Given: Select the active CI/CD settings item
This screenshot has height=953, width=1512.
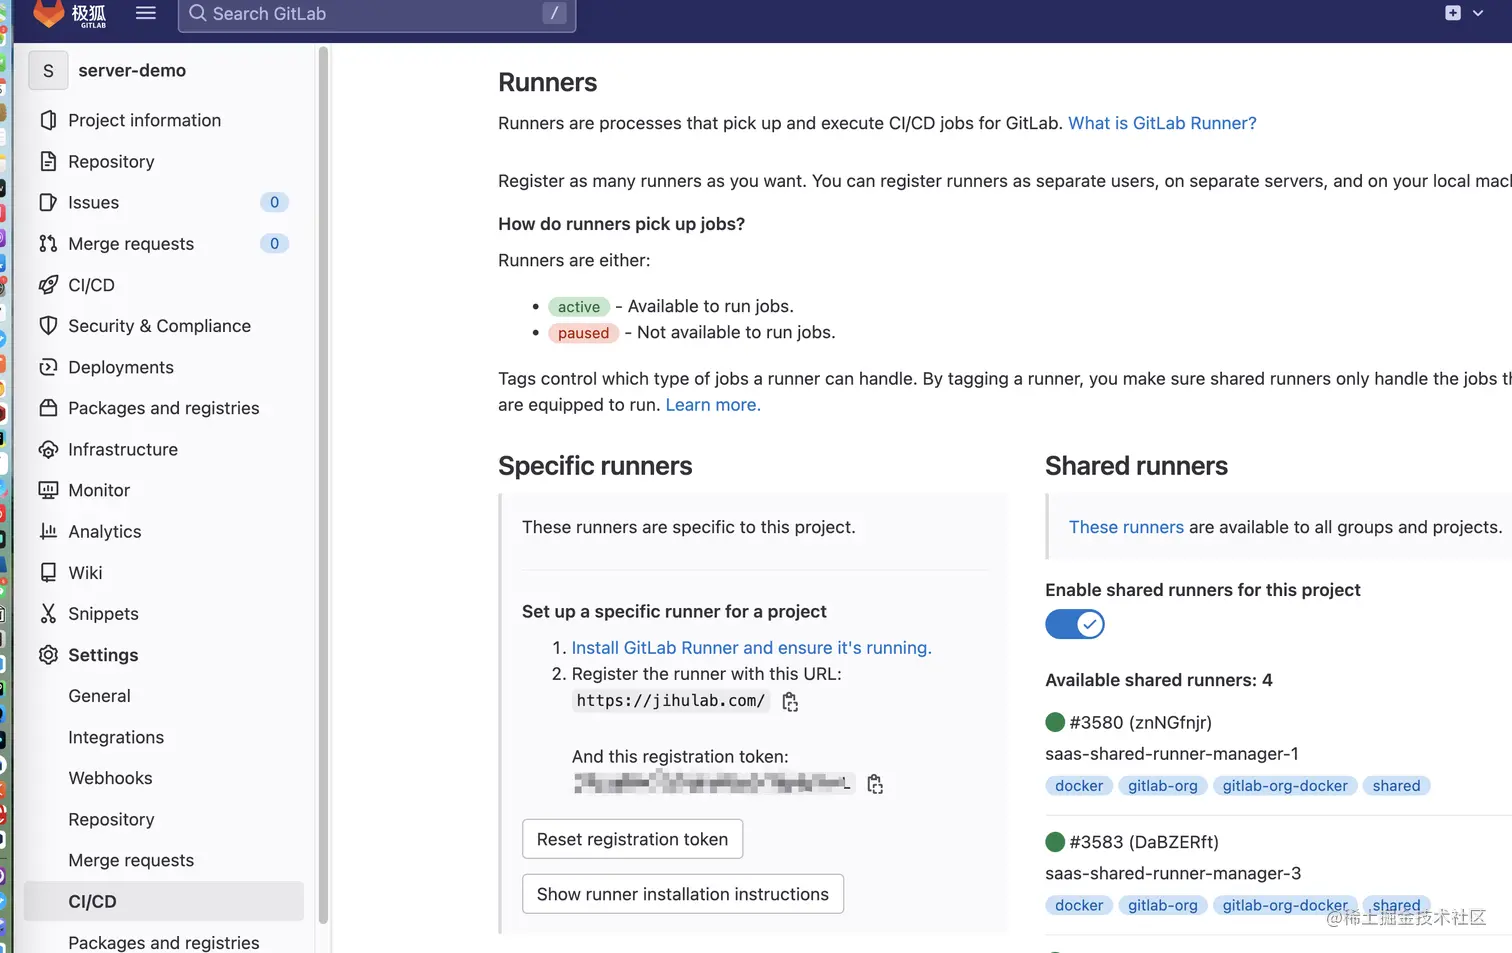Looking at the screenshot, I should click(x=164, y=901).
